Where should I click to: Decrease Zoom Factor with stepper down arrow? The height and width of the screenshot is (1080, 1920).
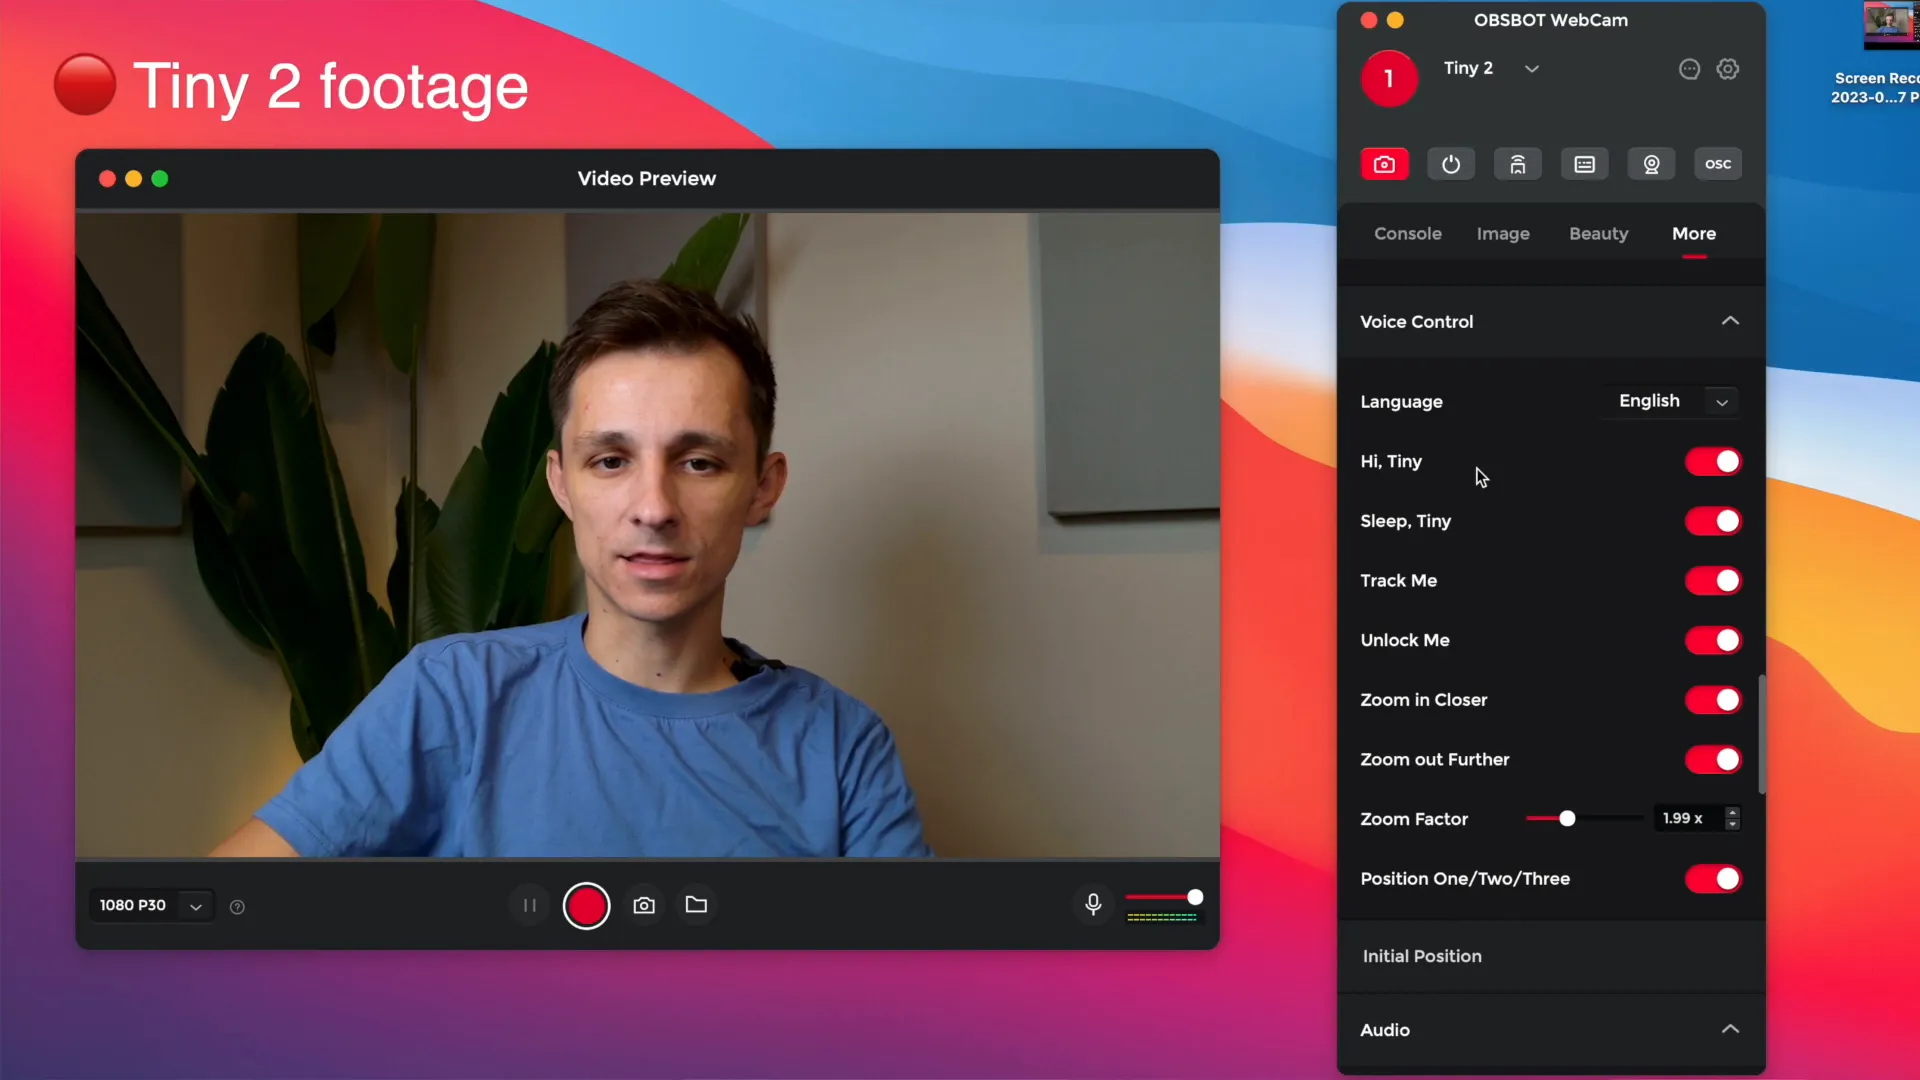tap(1733, 825)
